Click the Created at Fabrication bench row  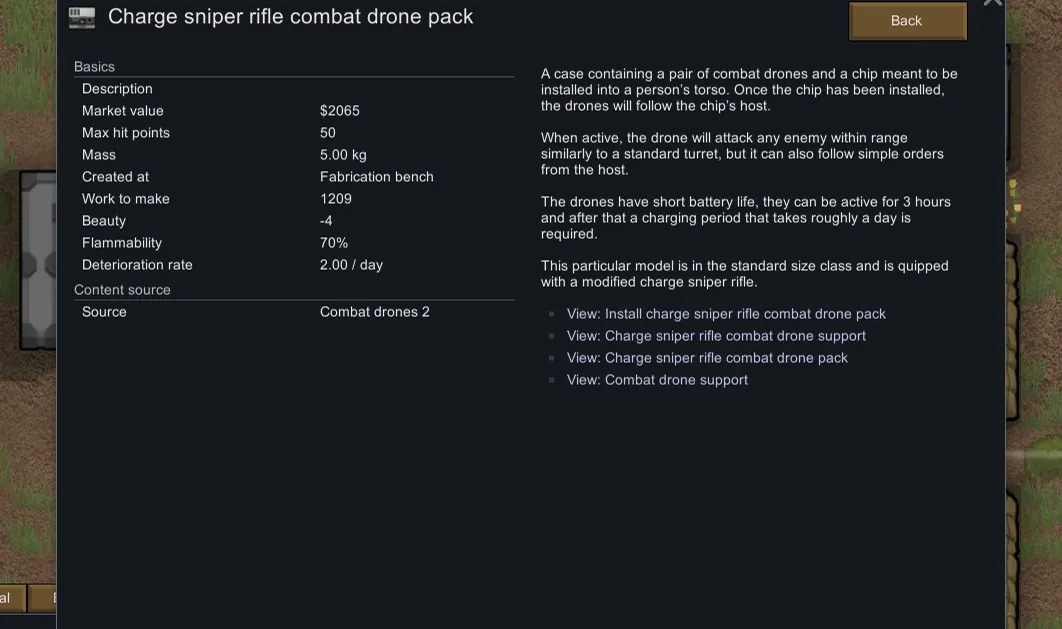(x=294, y=177)
